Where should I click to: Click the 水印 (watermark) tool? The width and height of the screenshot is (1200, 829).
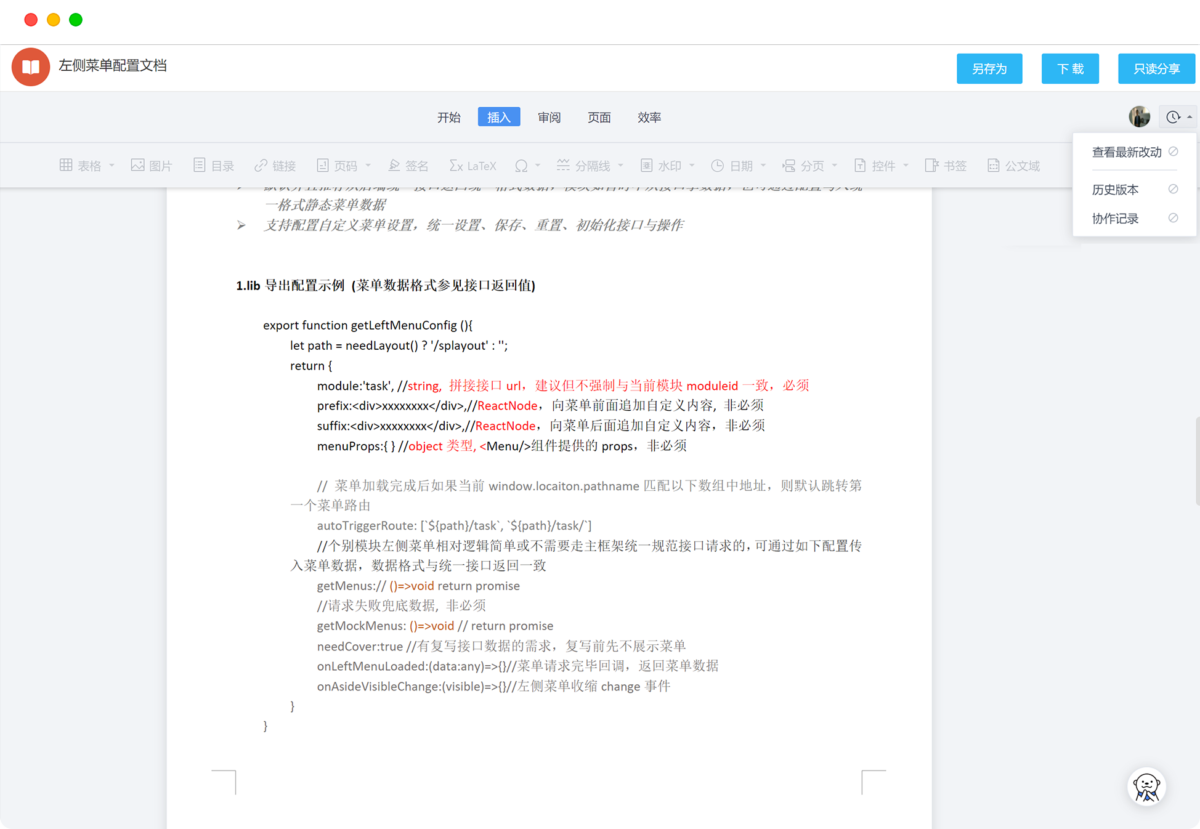coord(662,166)
